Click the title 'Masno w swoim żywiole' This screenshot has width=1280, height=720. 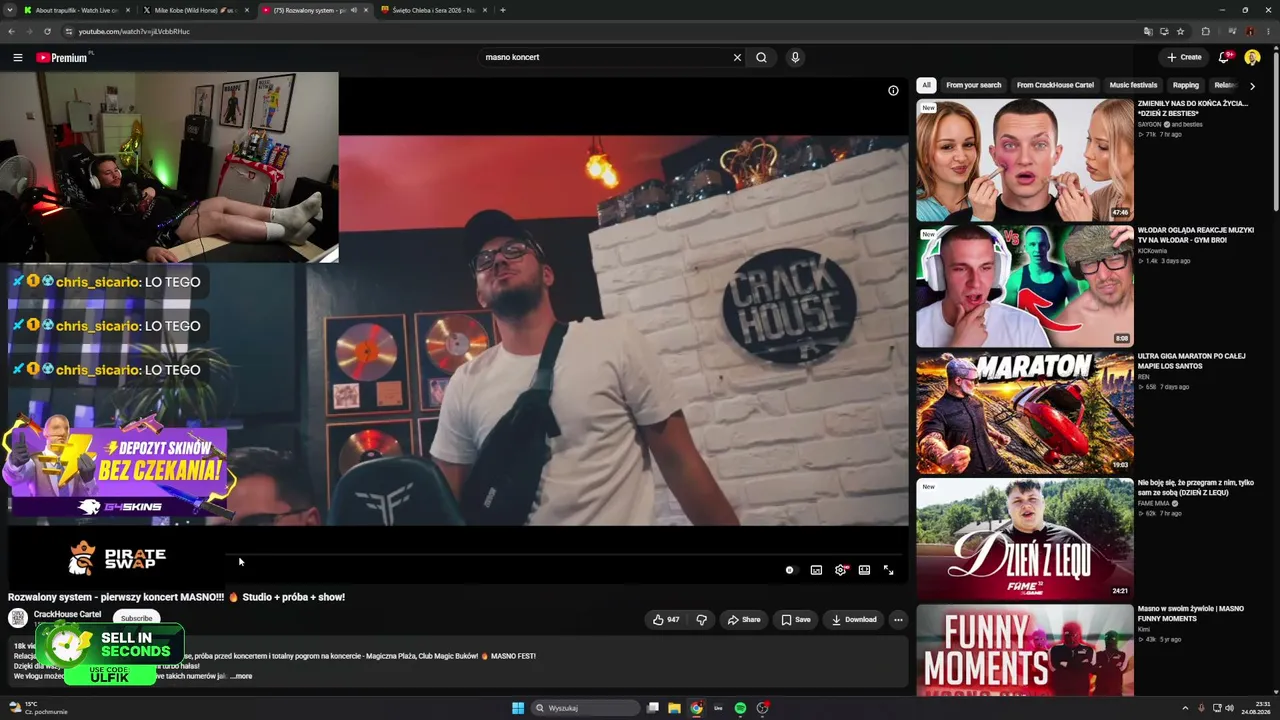[x=1191, y=614]
